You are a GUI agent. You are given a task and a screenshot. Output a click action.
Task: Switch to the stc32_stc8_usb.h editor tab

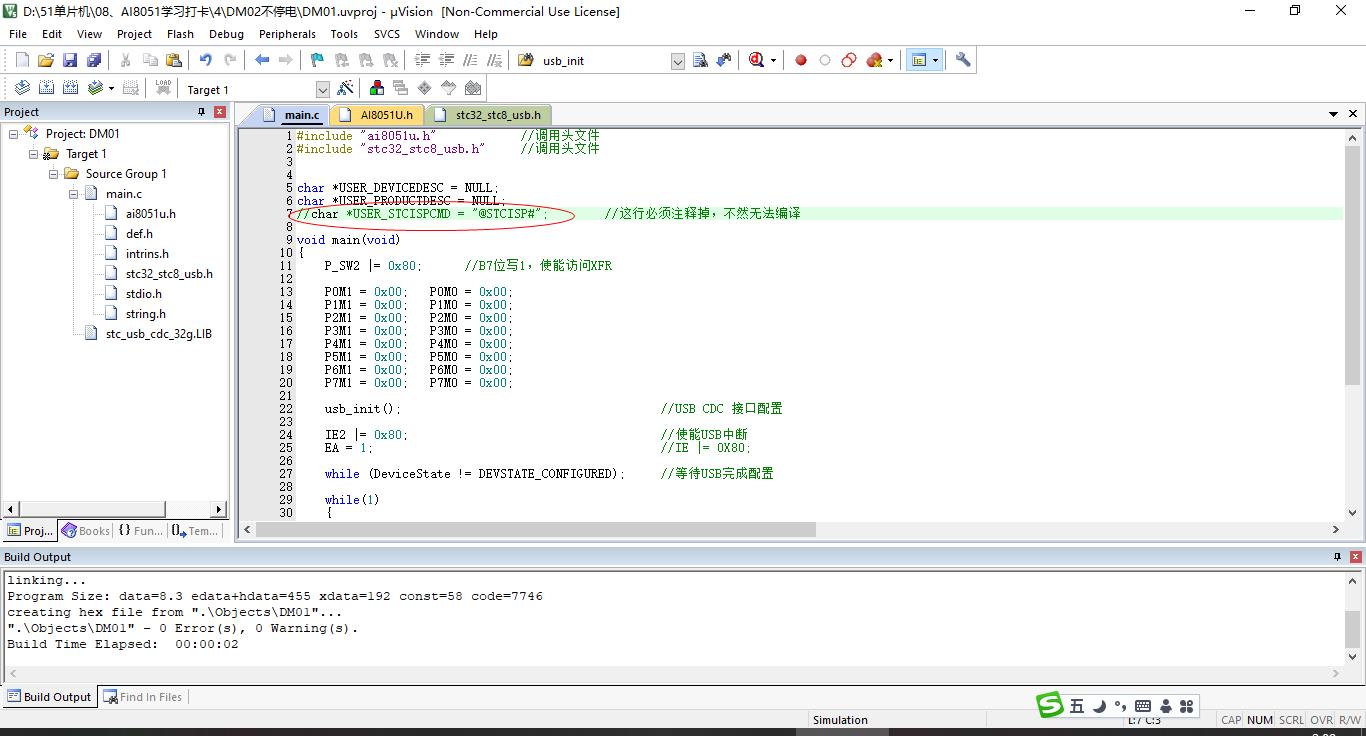[497, 115]
